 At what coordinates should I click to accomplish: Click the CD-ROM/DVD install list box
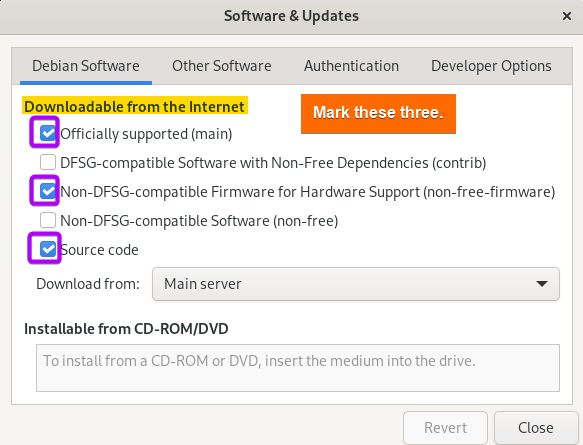[x=298, y=368]
